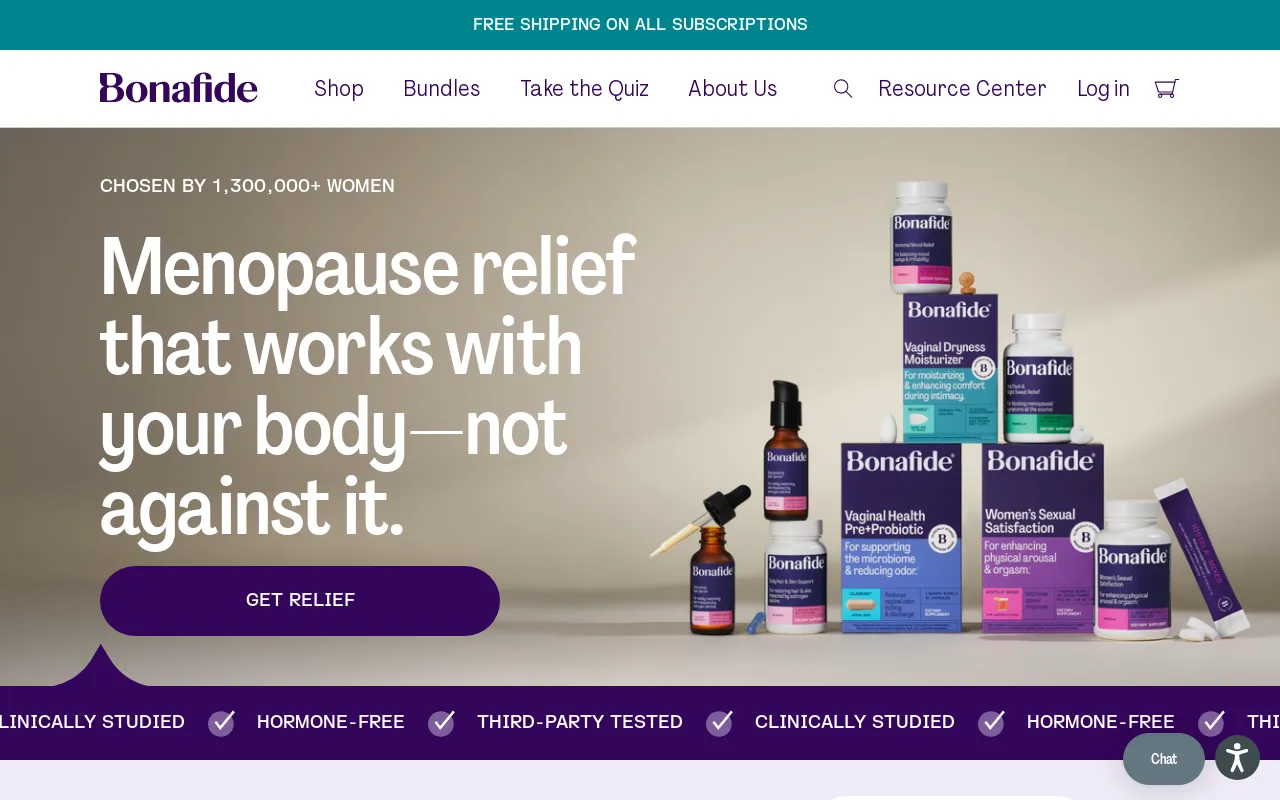Screen dimensions: 1280x800
Task: Click checkmark icon before THIRD-PARTY TESTED
Action: coord(441,722)
